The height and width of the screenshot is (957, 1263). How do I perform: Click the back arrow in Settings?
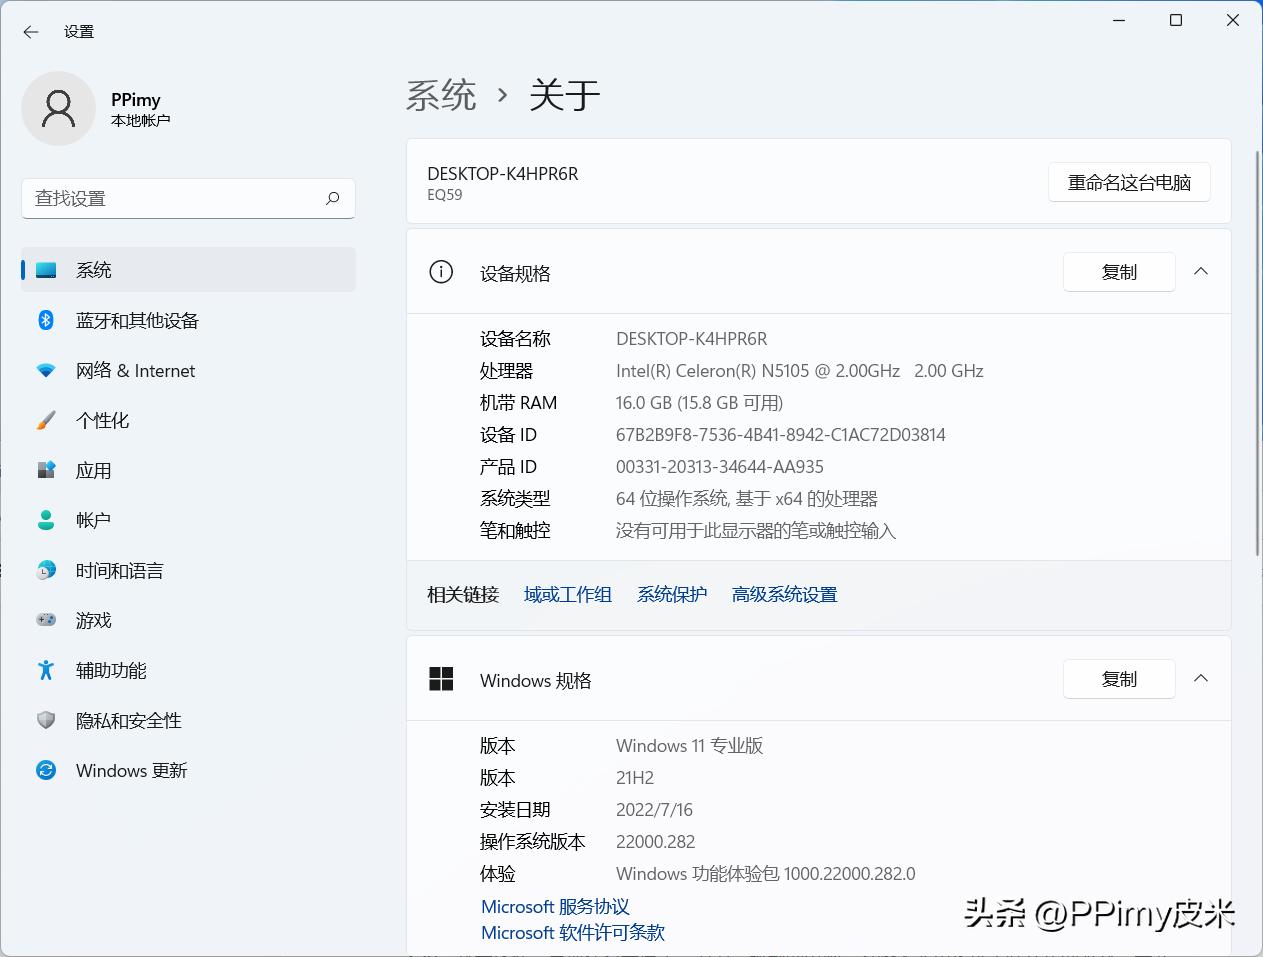(30, 31)
